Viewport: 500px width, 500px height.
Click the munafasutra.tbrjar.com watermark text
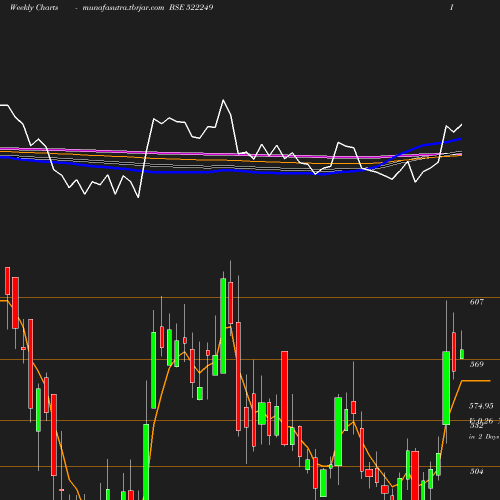(123, 8)
